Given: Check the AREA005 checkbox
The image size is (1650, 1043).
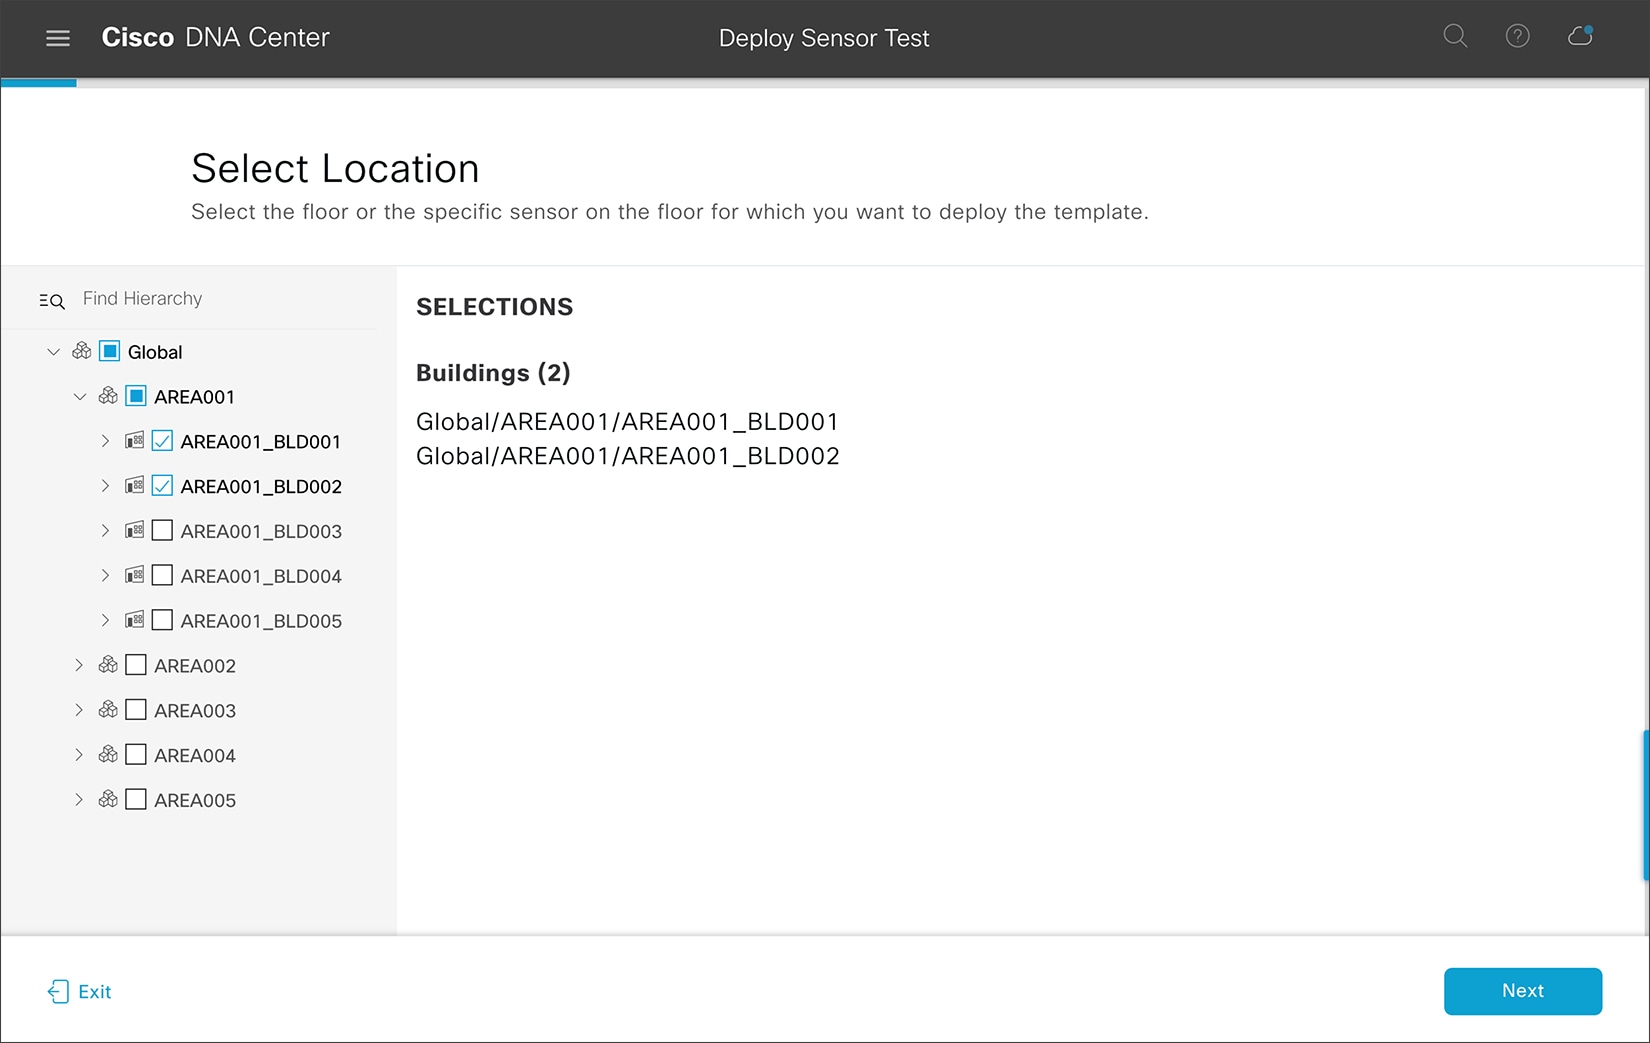Looking at the screenshot, I should pyautogui.click(x=136, y=800).
